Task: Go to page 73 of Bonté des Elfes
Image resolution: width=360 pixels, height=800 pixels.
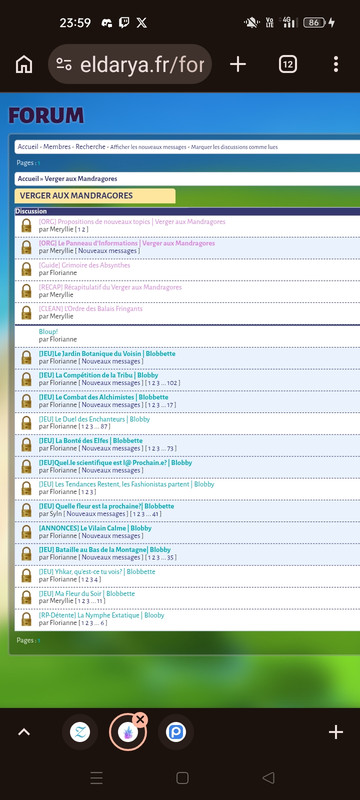Action: click(x=170, y=448)
